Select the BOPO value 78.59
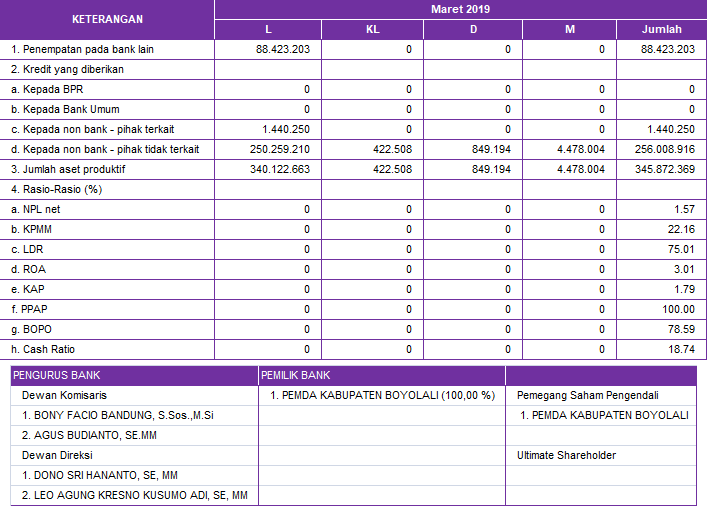 point(680,329)
